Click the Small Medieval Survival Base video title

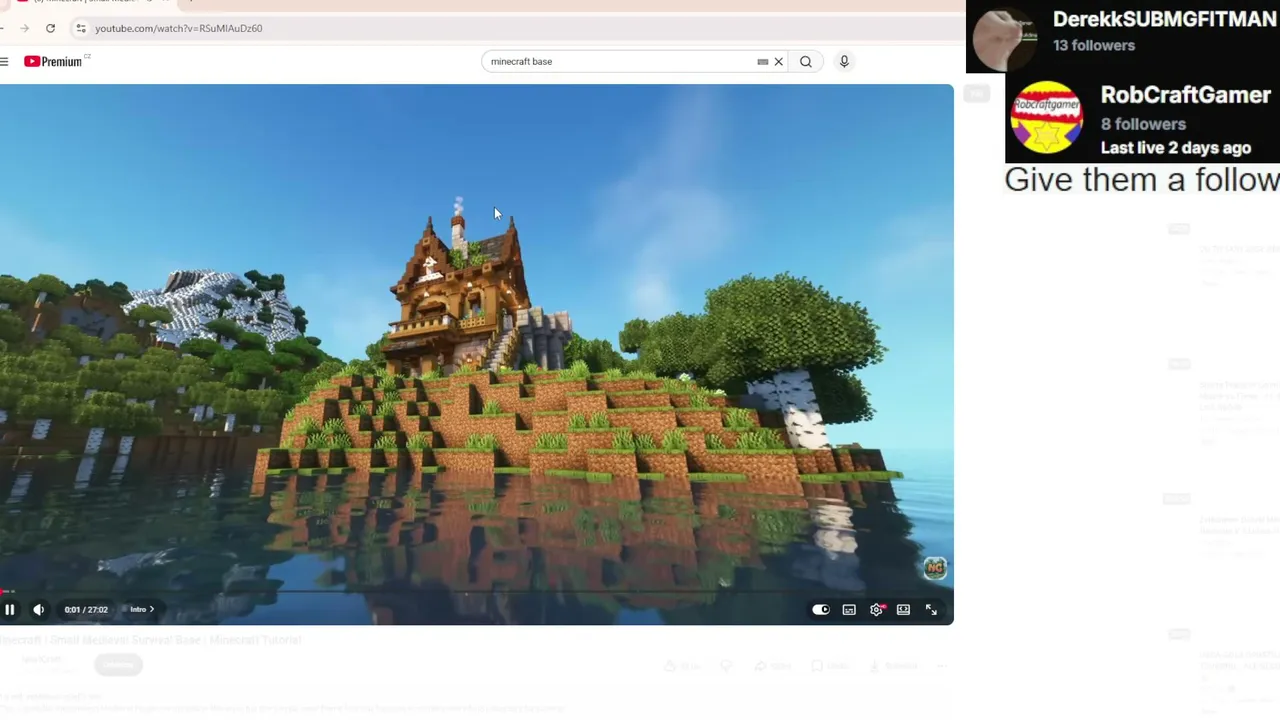click(151, 640)
